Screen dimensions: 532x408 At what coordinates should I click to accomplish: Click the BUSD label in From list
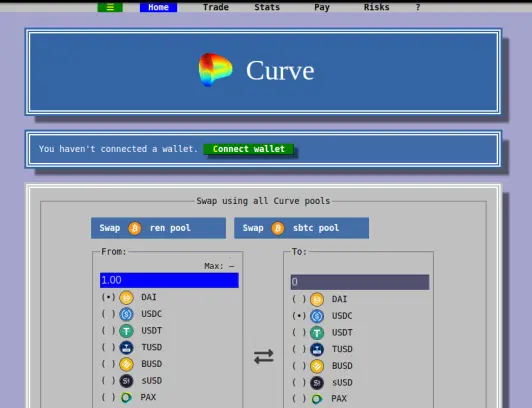pyautogui.click(x=152, y=364)
